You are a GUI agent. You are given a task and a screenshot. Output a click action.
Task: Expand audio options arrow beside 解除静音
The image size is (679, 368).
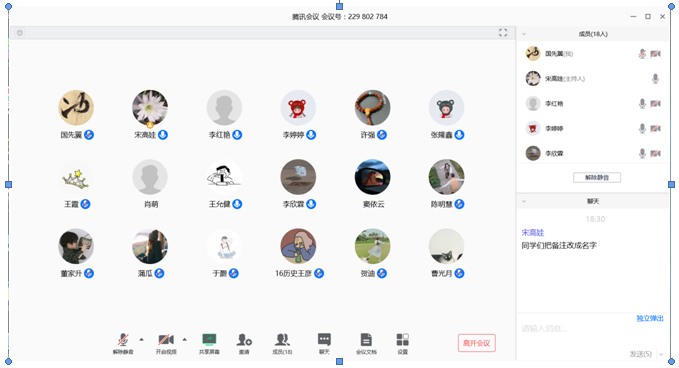pyautogui.click(x=142, y=339)
